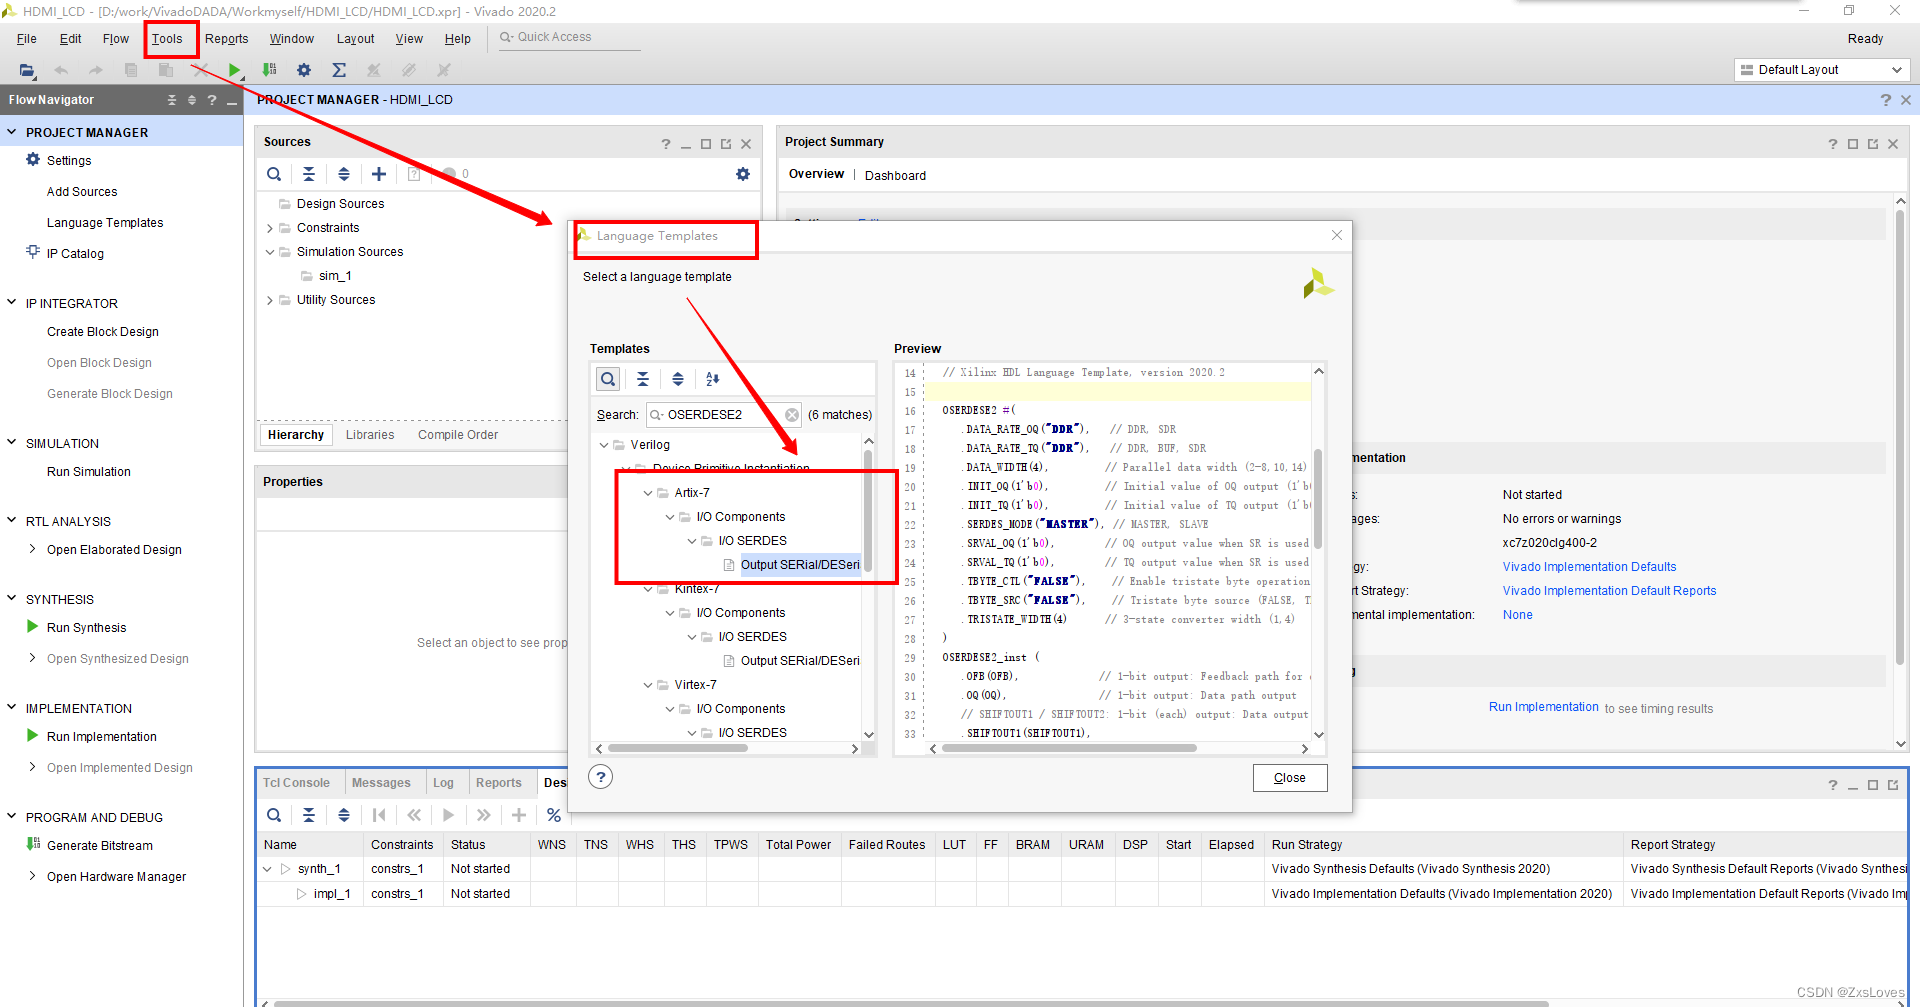Click the Generate Bitstream toolbar icon
The height and width of the screenshot is (1007, 1920).
coord(269,70)
